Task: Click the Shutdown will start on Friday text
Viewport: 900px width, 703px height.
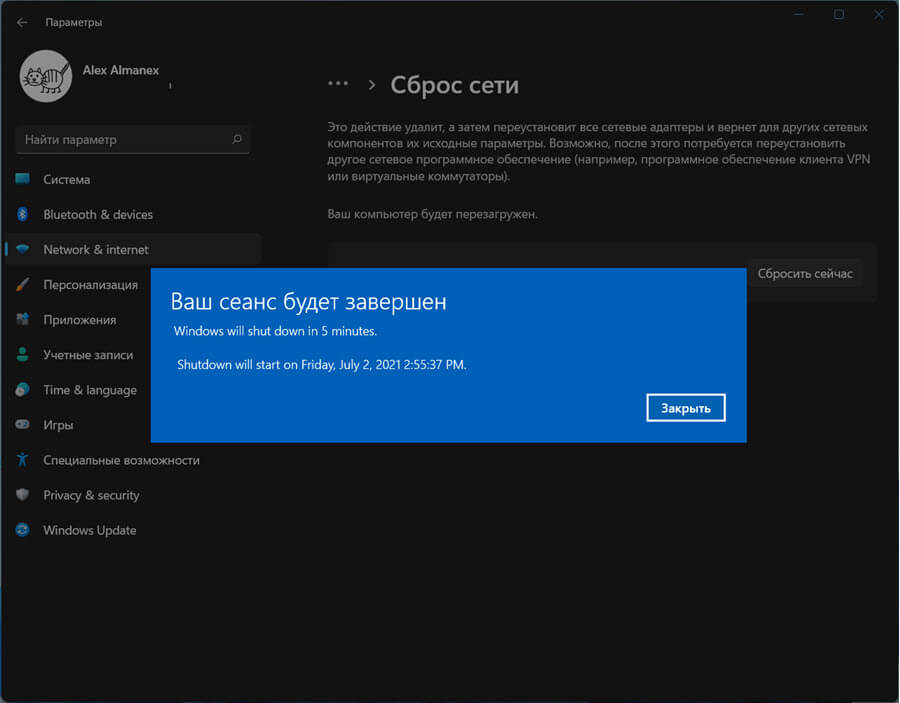Action: (321, 364)
